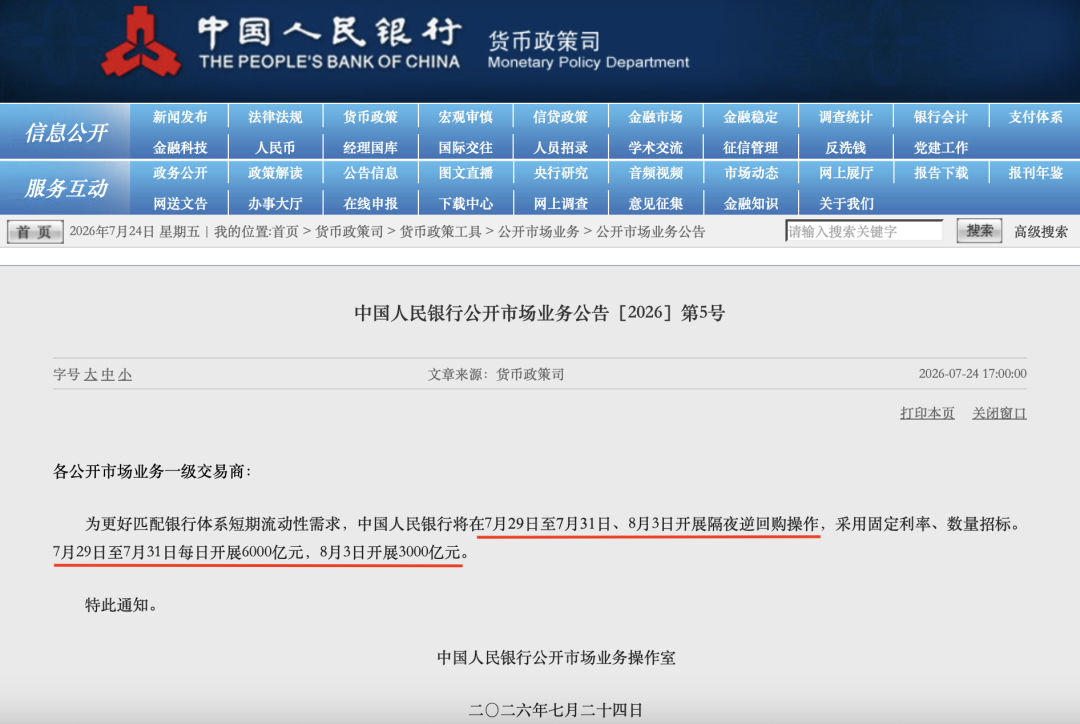
Task: Open 人民币 menu item
Action: tap(275, 147)
